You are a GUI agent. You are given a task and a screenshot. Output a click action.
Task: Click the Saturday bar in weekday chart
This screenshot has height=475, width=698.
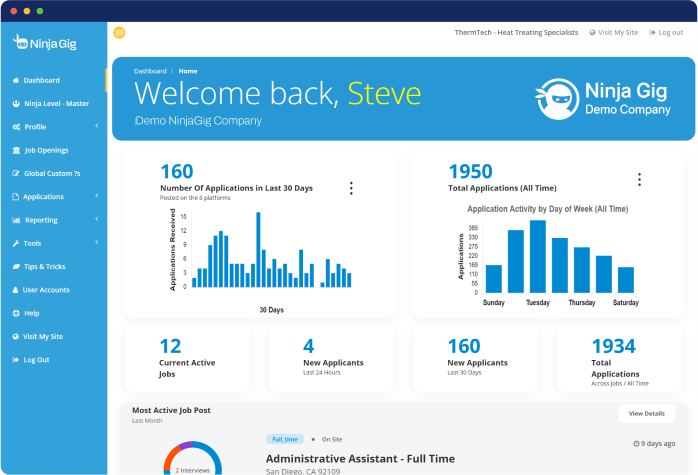click(626, 280)
